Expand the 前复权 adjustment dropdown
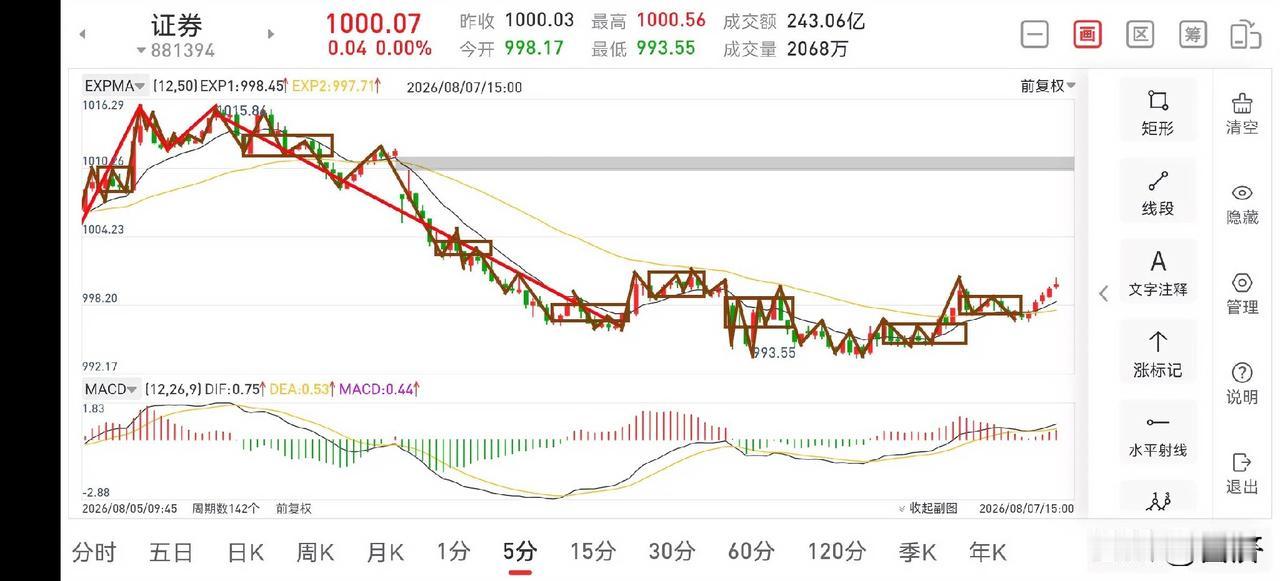This screenshot has height=581, width=1280. click(1047, 86)
